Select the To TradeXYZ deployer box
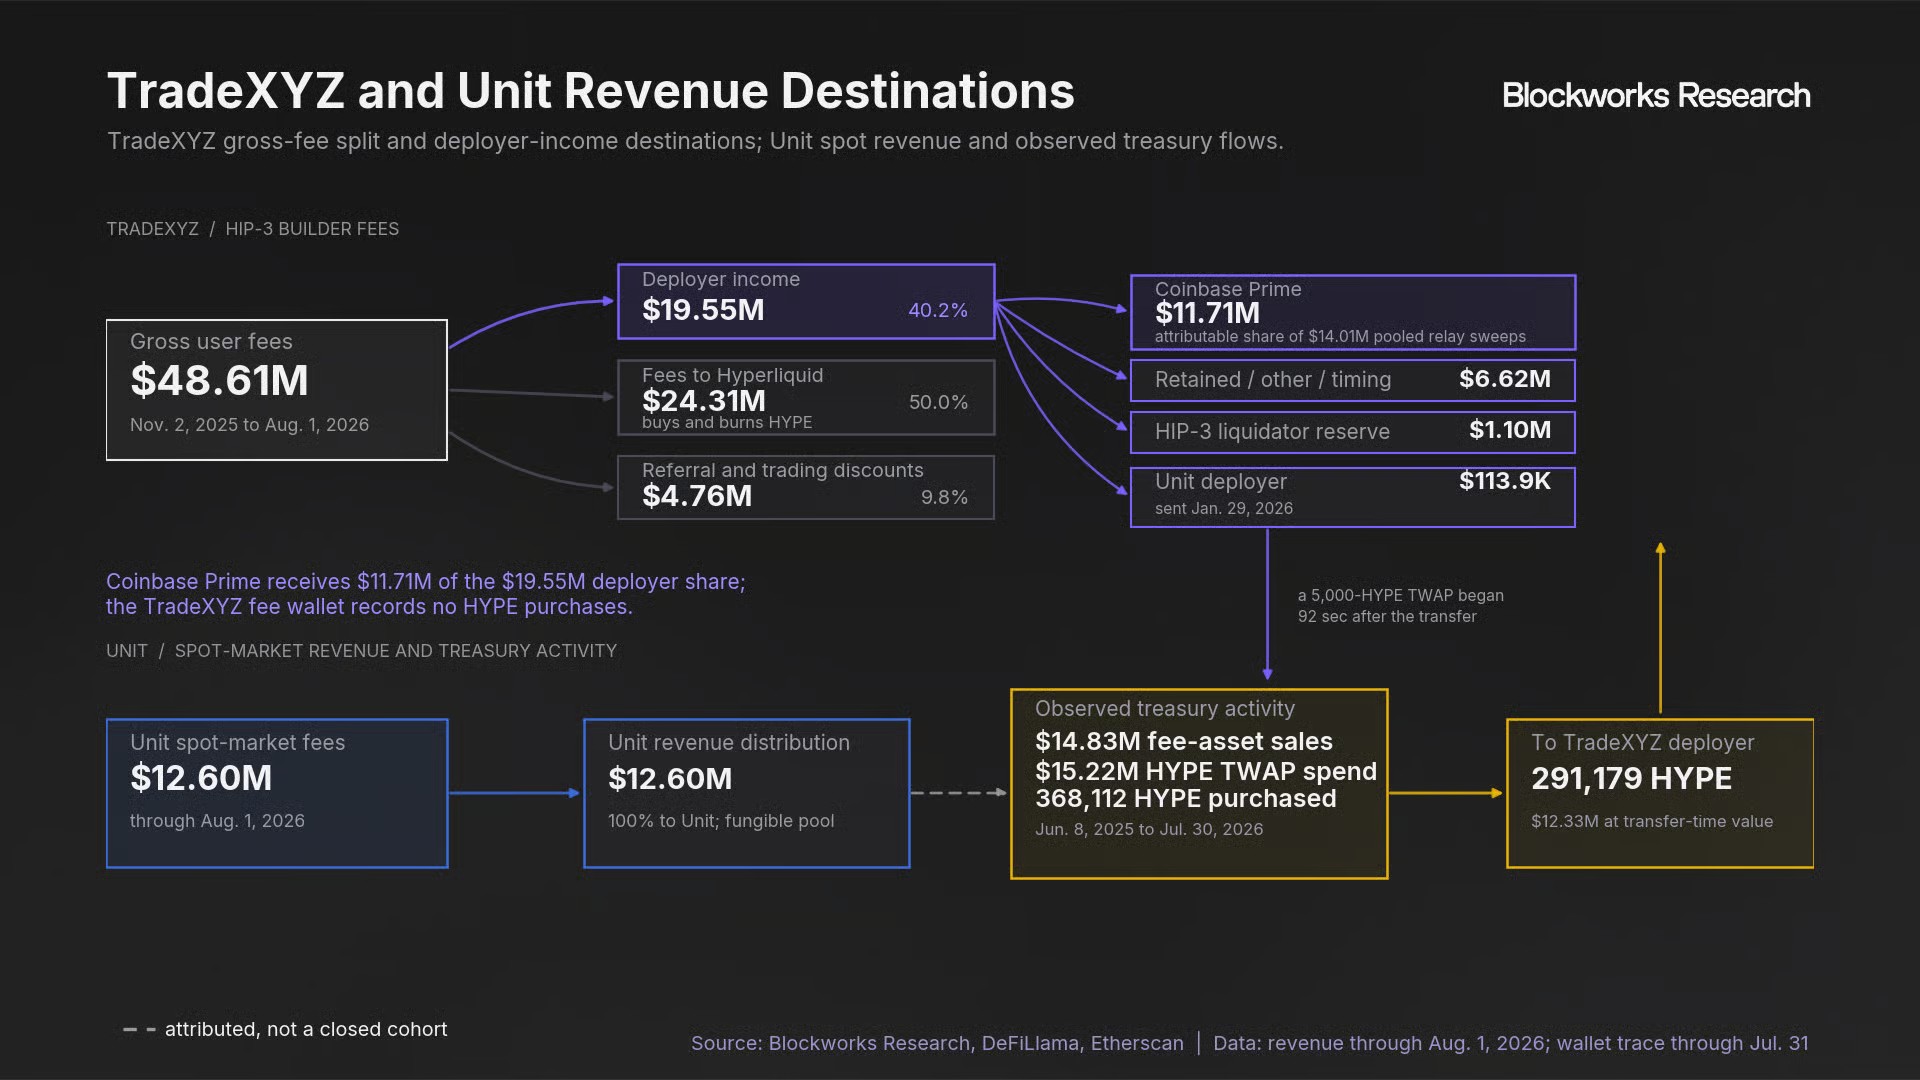The height and width of the screenshot is (1080, 1920). (1660, 793)
